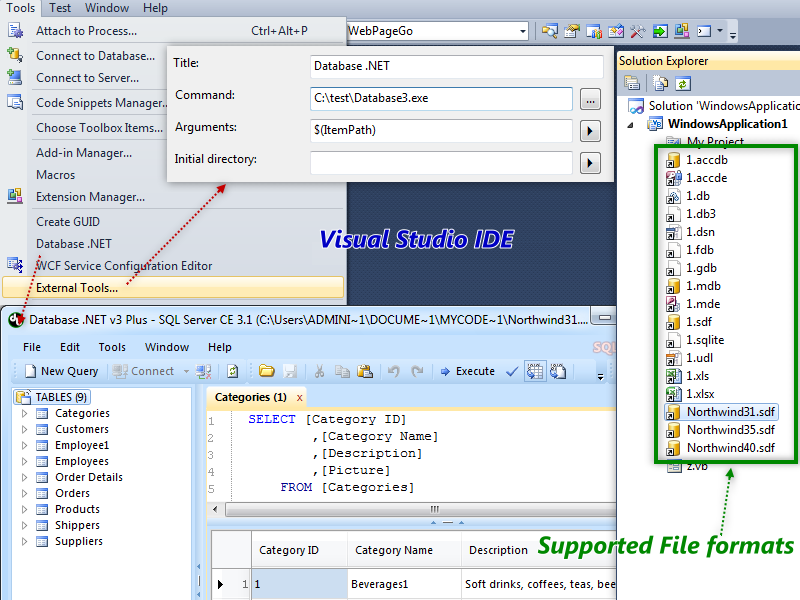The image size is (800, 600).
Task: Click the Attach to Process icon
Action: tap(15, 31)
